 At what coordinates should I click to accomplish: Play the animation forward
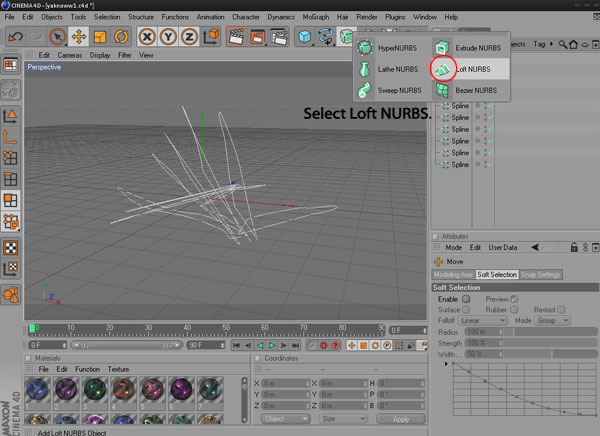272,346
